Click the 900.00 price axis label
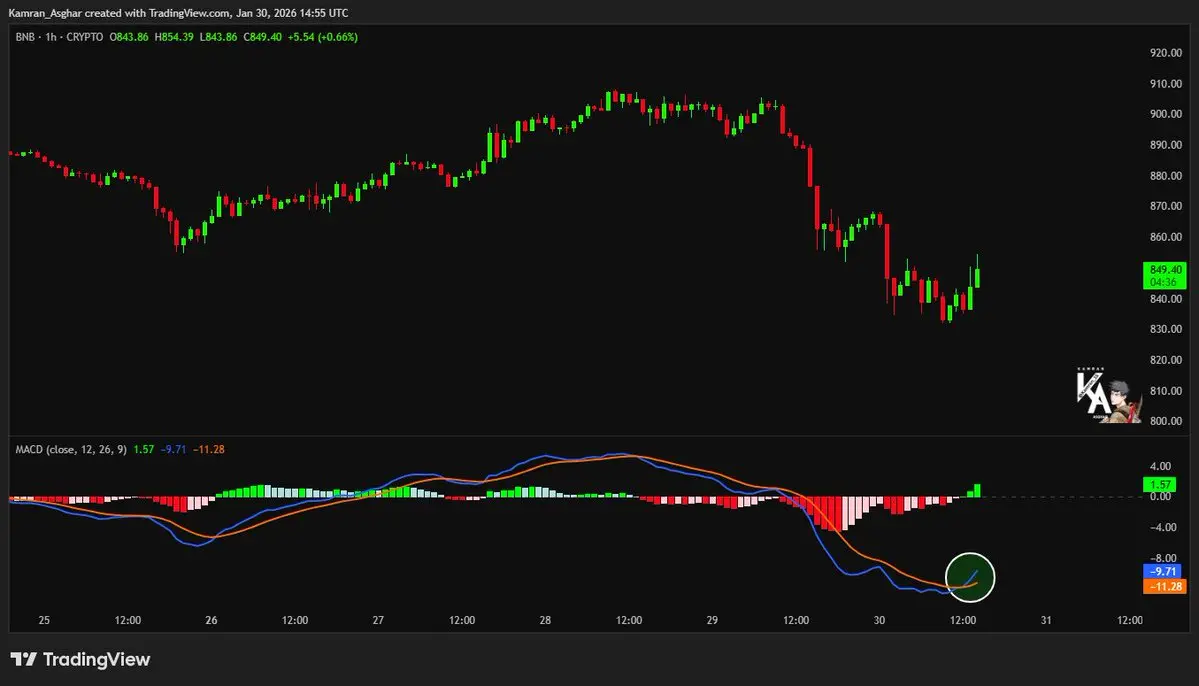 (x=1166, y=114)
